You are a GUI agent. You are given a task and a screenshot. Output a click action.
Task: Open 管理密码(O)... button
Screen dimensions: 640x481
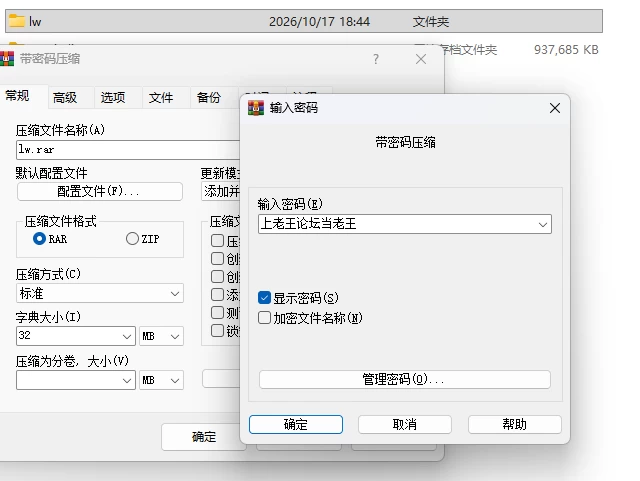tap(405, 379)
